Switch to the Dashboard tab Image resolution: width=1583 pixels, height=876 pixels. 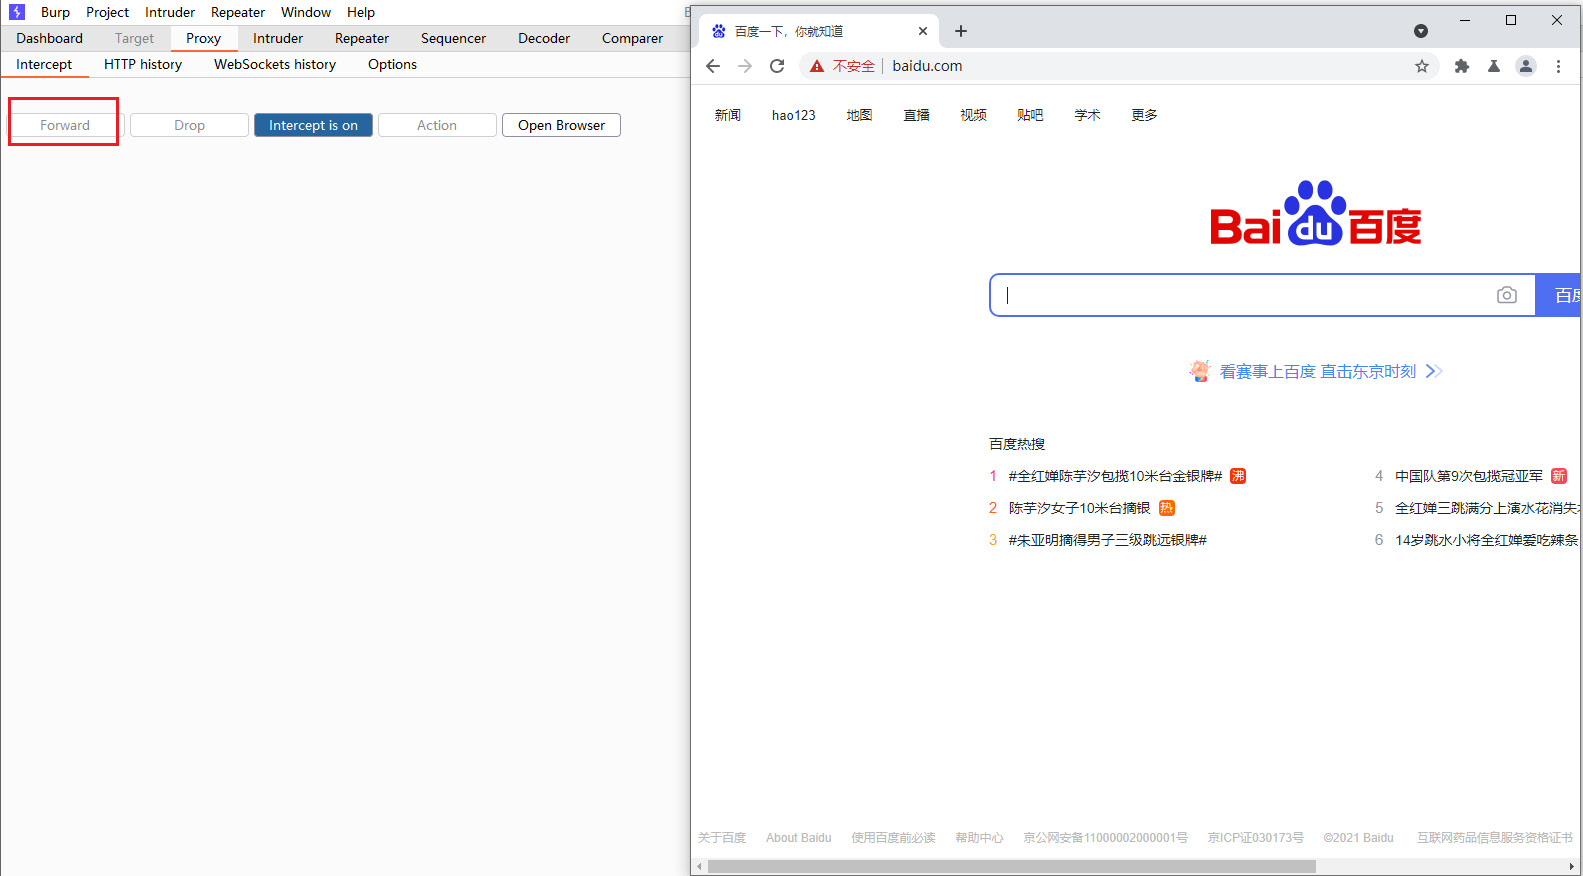point(49,38)
